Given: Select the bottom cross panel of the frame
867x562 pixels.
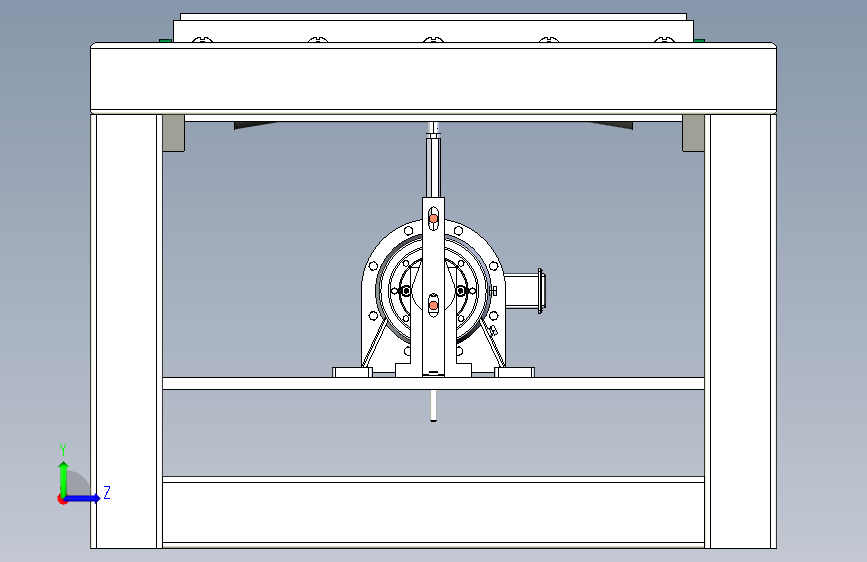Looking at the screenshot, I should point(434,512).
